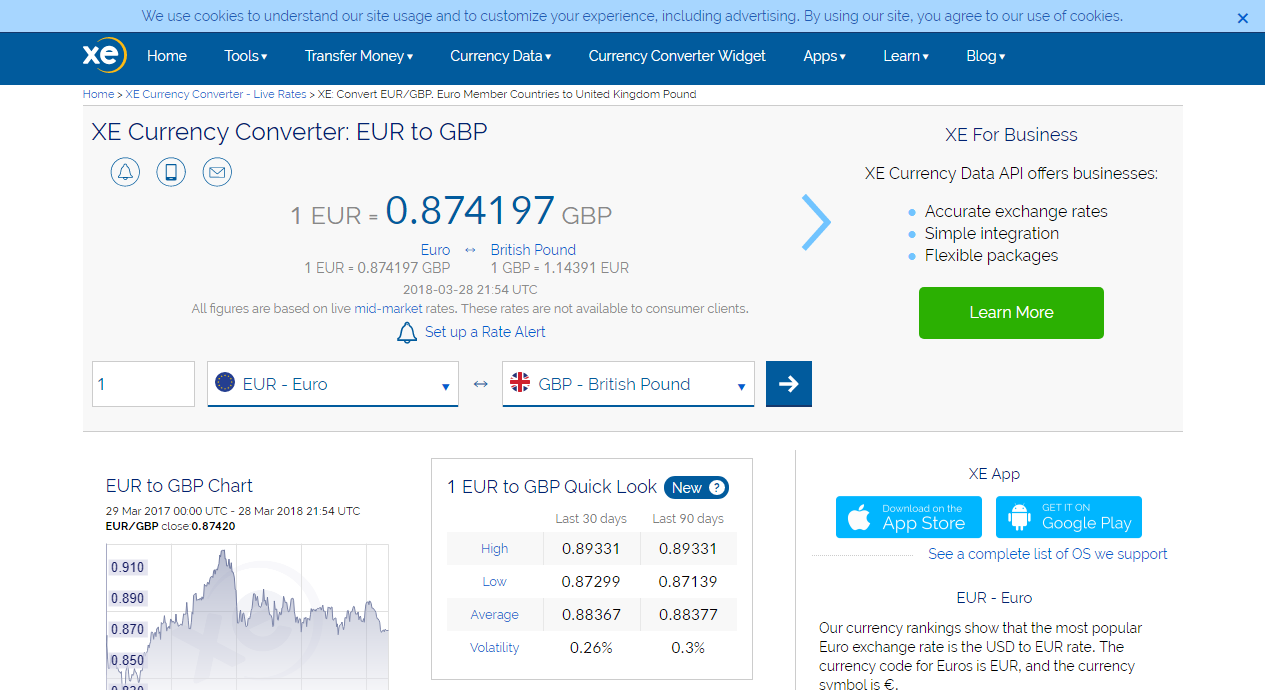
Task: Submit conversion with blue arrow button
Action: (789, 384)
